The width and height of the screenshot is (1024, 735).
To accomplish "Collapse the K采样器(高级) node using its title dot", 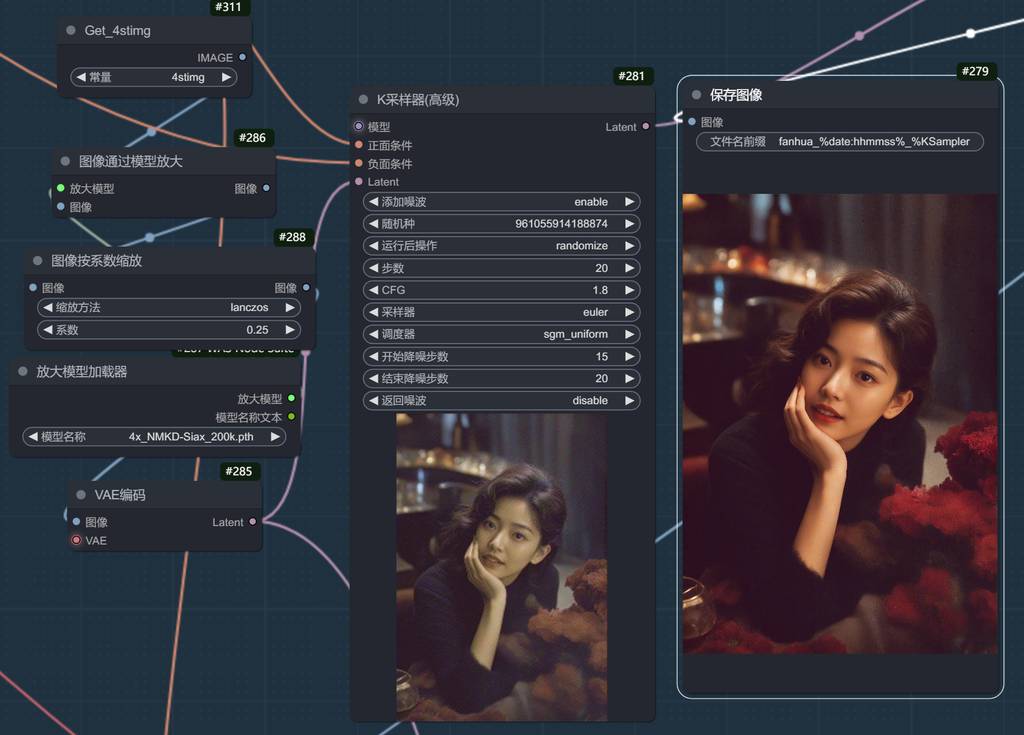I will (x=363, y=100).
